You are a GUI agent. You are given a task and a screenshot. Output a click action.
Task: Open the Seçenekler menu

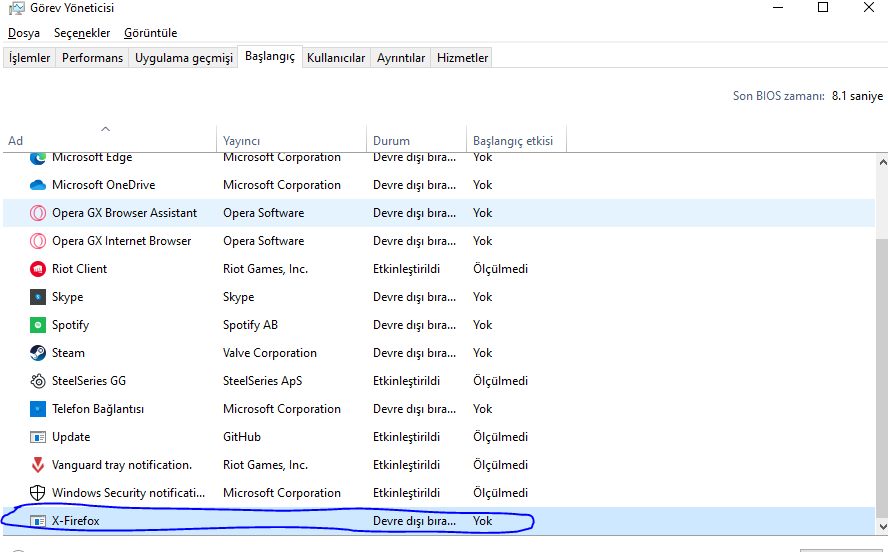tap(82, 33)
